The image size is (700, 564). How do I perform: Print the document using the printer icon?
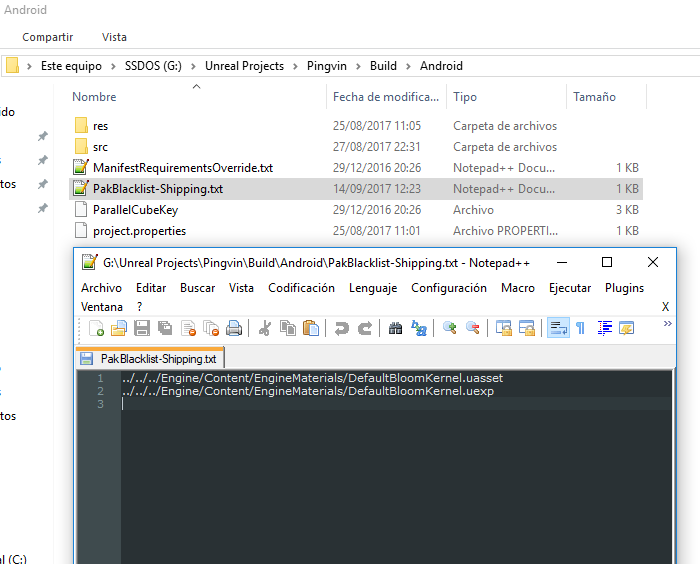(234, 328)
